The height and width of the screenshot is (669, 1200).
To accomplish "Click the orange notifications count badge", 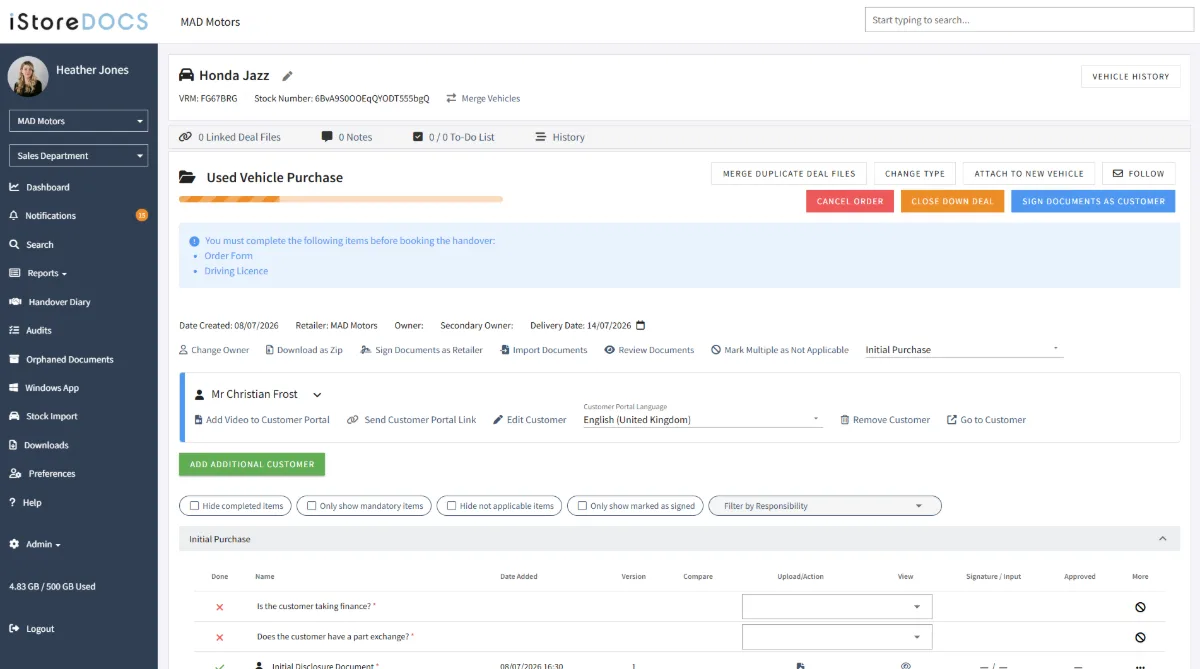I will tap(141, 215).
